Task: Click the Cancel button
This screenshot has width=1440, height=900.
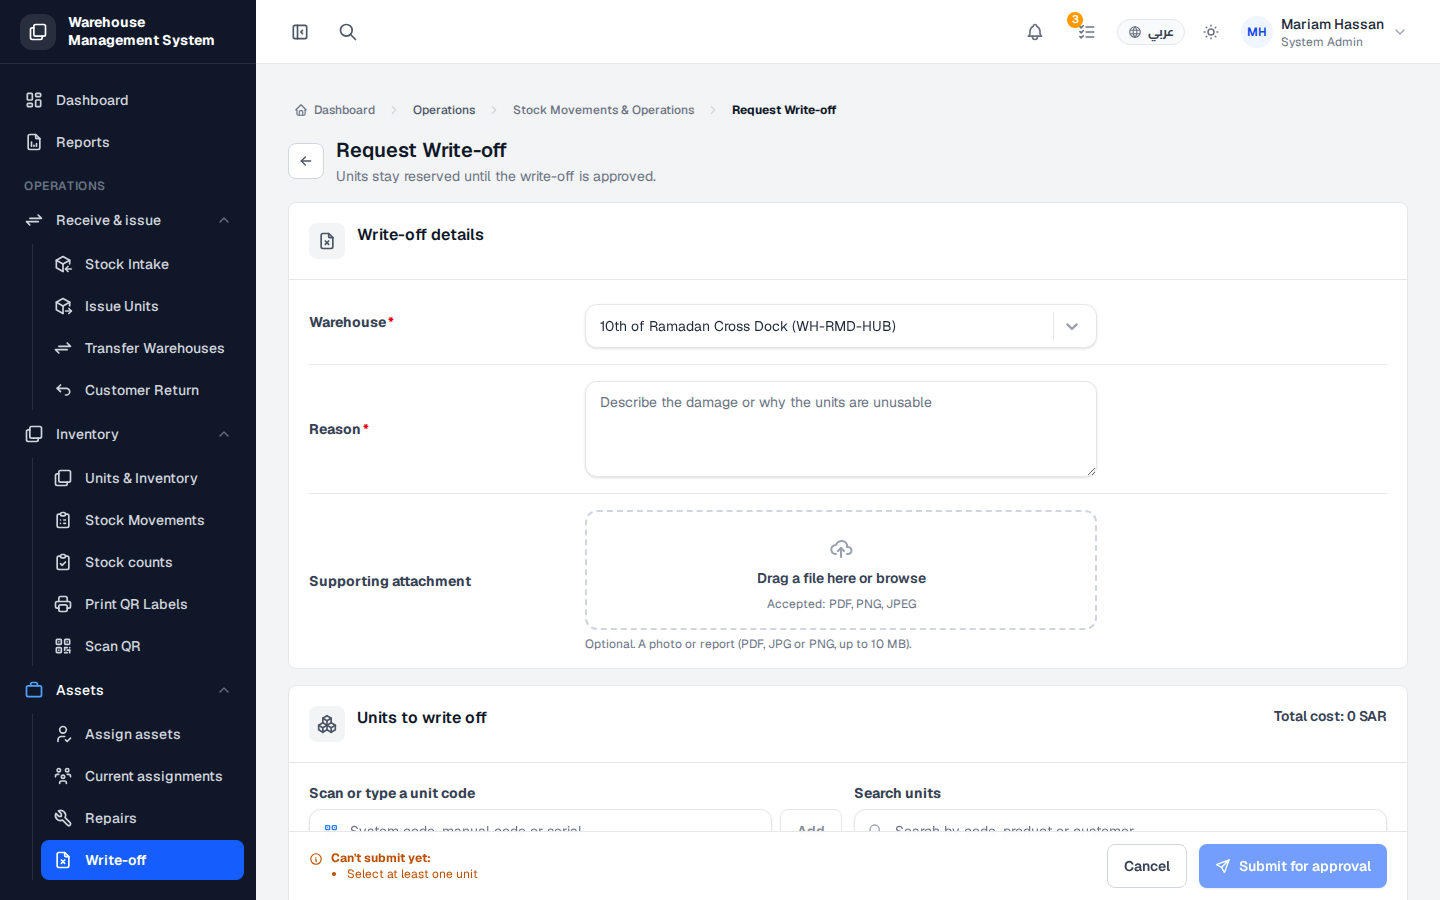Action: coord(1147,866)
